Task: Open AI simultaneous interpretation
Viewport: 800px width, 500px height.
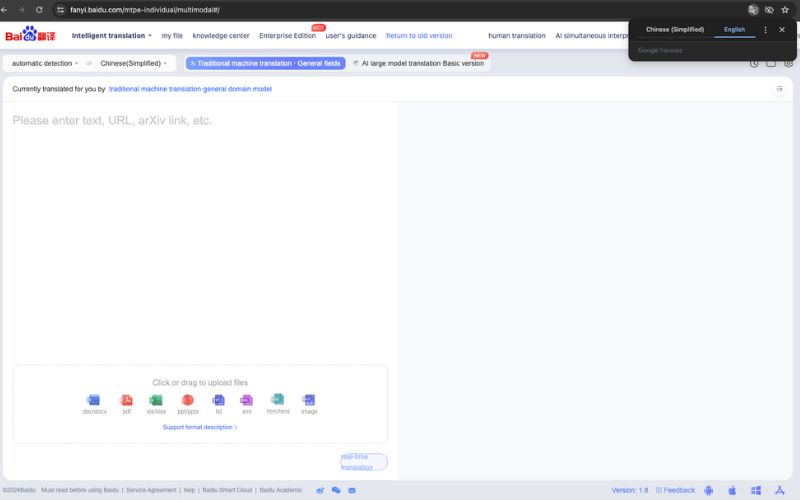Action: [x=592, y=36]
